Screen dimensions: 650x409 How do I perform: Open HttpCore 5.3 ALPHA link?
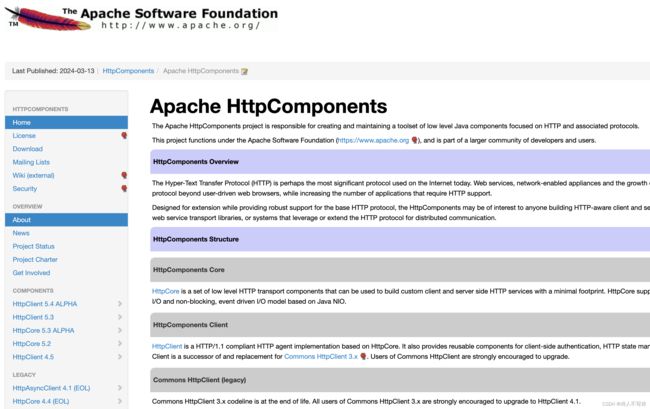tap(44, 330)
